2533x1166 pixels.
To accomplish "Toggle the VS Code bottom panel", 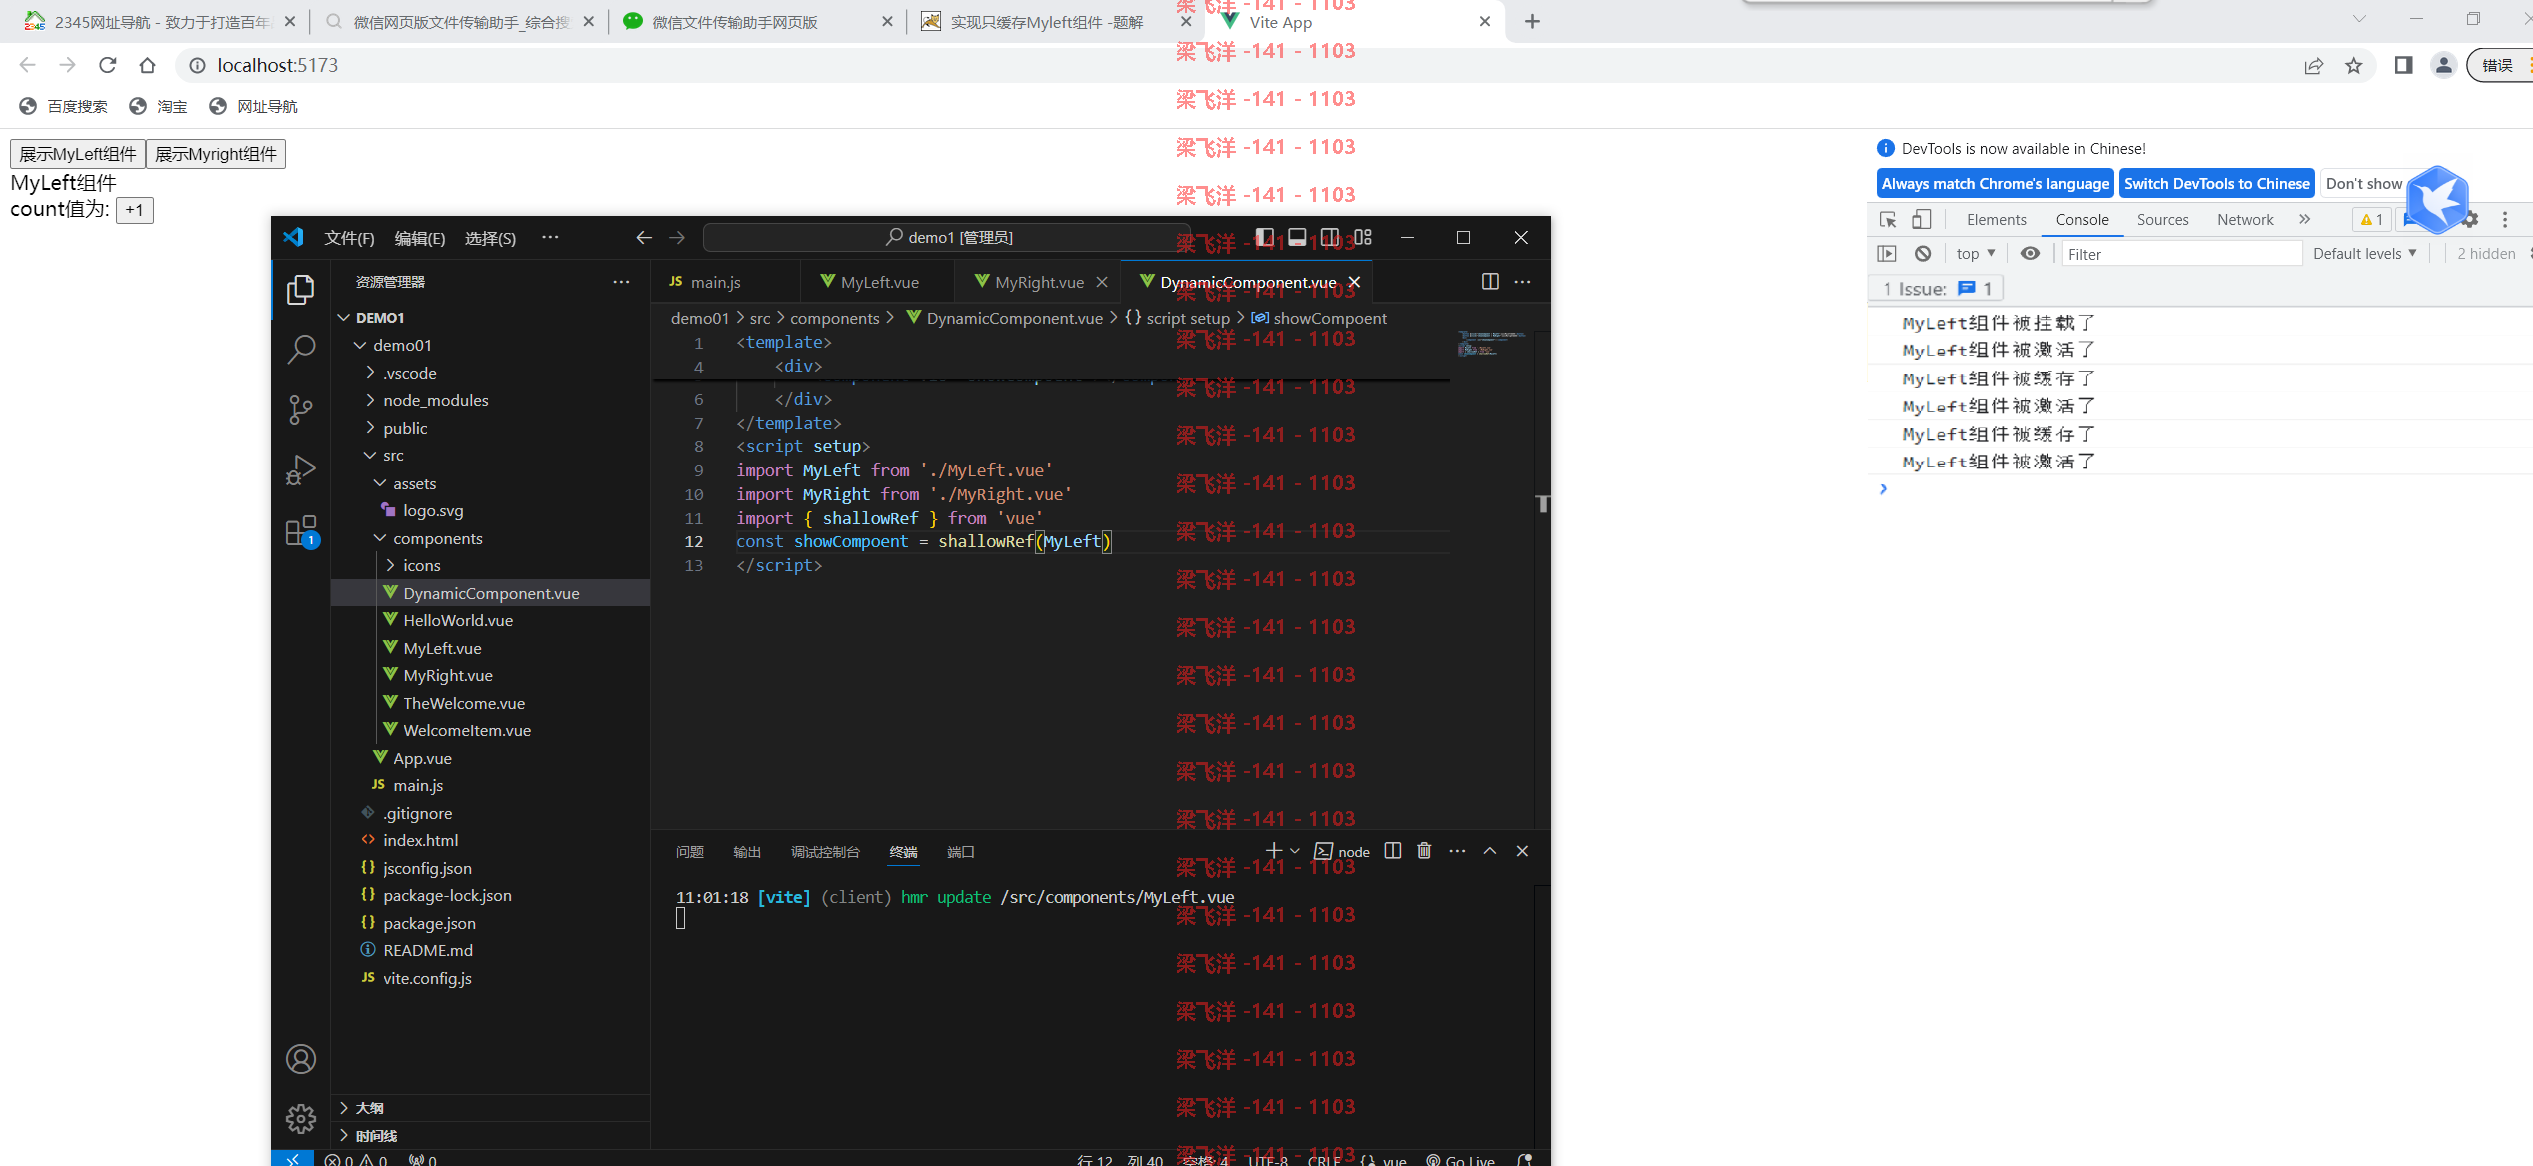I will click(x=1297, y=237).
